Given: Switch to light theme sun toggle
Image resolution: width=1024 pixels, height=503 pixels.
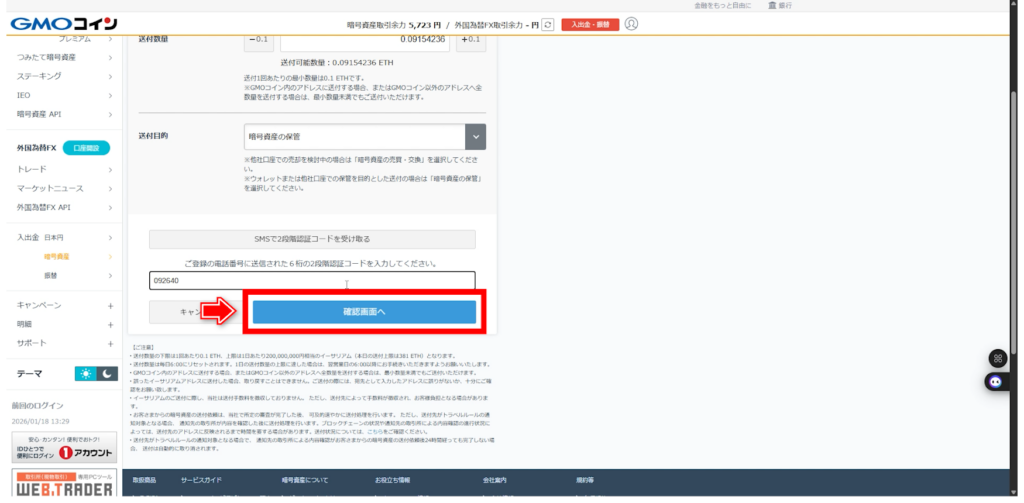Looking at the screenshot, I should (x=86, y=373).
